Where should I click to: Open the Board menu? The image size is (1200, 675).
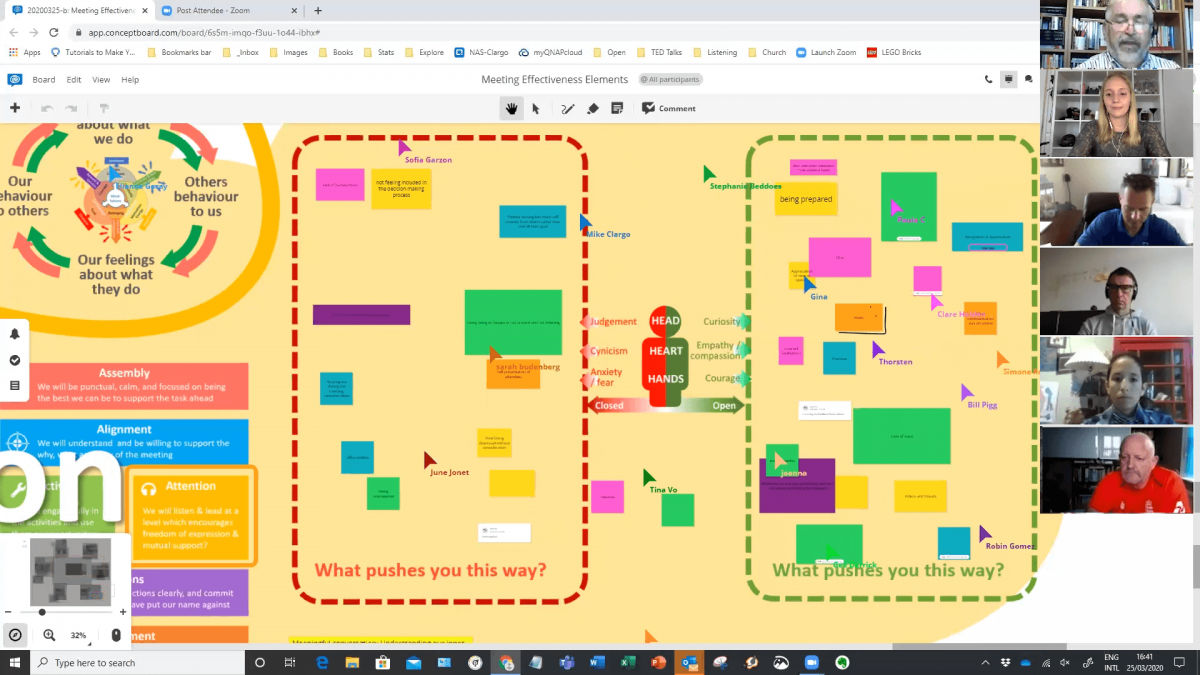(x=44, y=80)
